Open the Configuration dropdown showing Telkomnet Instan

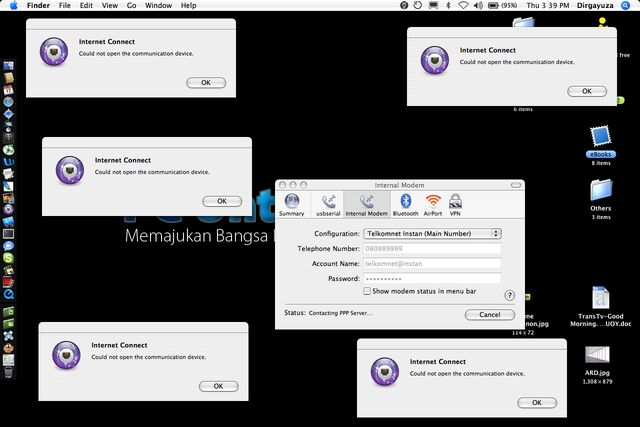(432, 234)
